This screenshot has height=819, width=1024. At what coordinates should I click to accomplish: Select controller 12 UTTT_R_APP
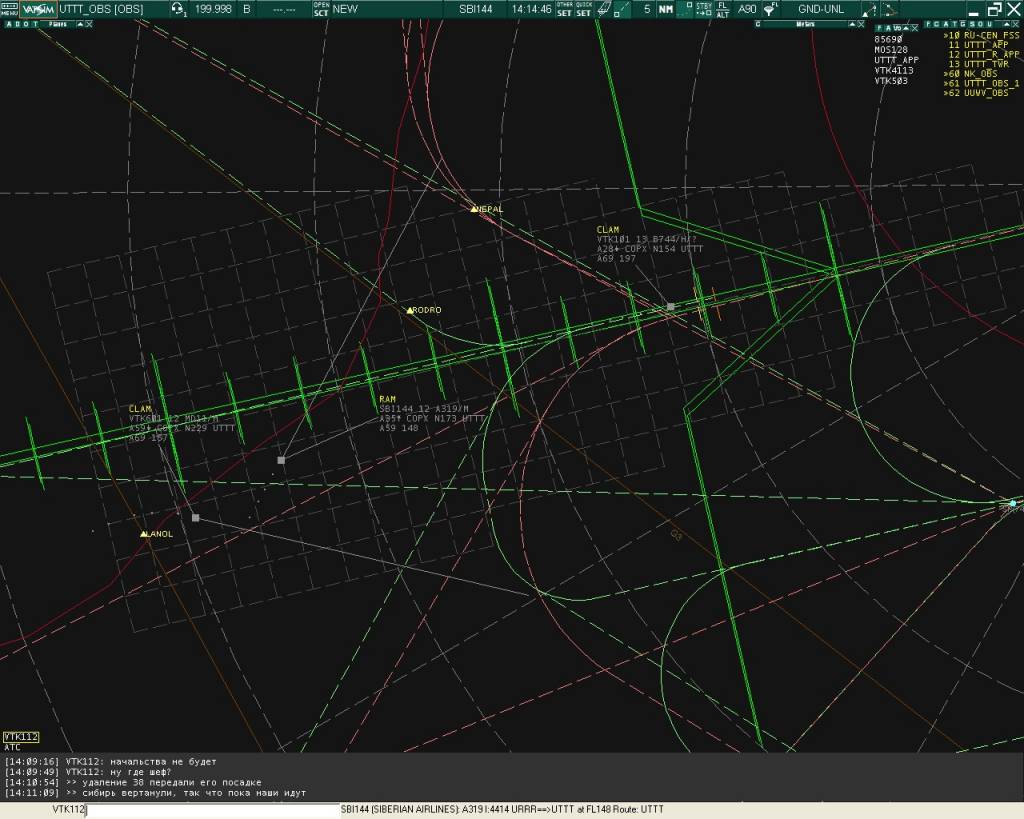983,54
